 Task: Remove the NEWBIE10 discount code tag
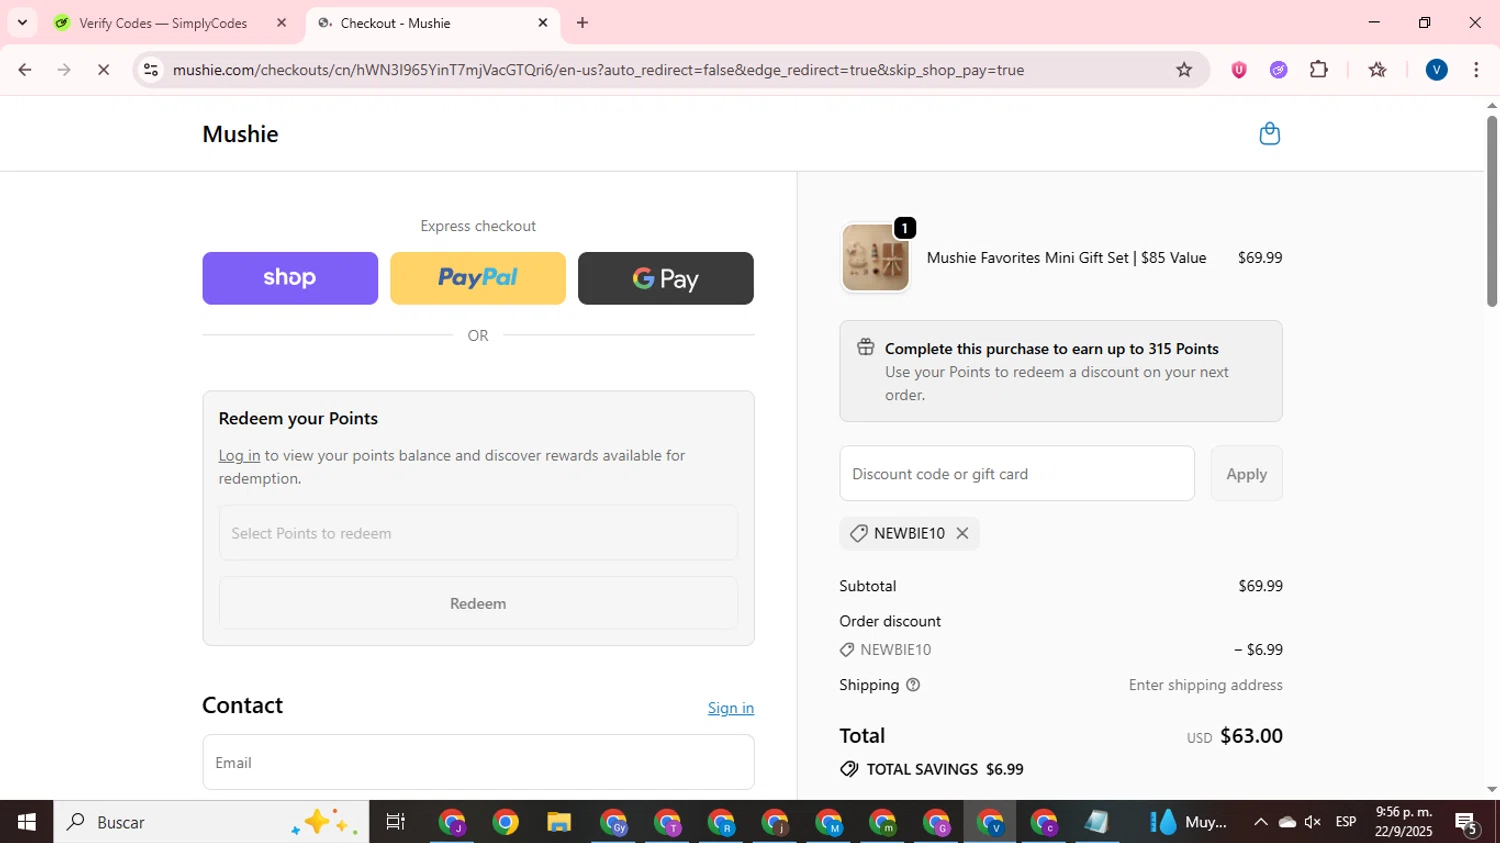962,533
